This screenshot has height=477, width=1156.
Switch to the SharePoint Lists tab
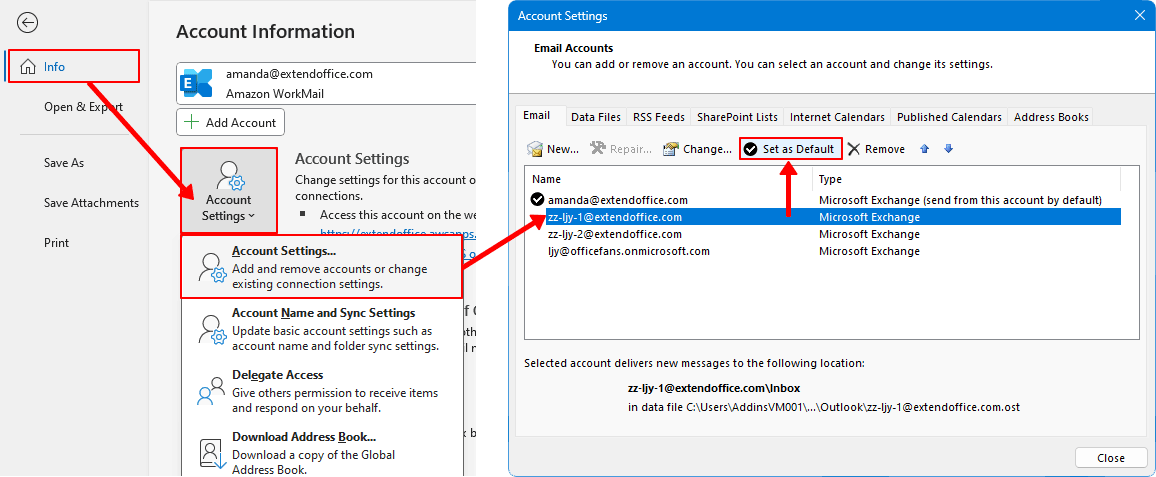pos(737,117)
